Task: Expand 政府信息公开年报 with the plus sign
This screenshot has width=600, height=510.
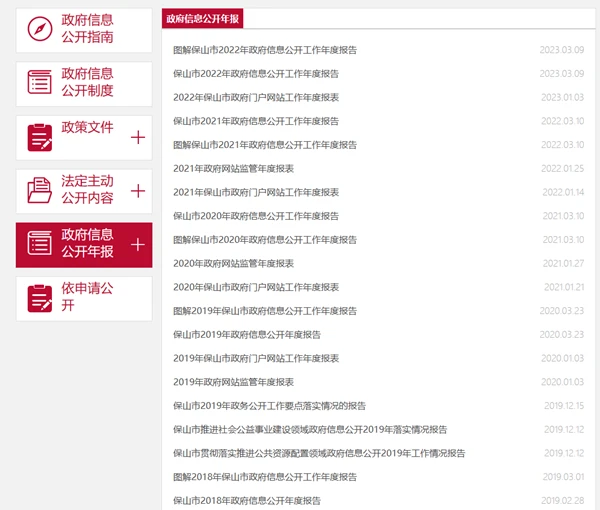Action: [138, 244]
